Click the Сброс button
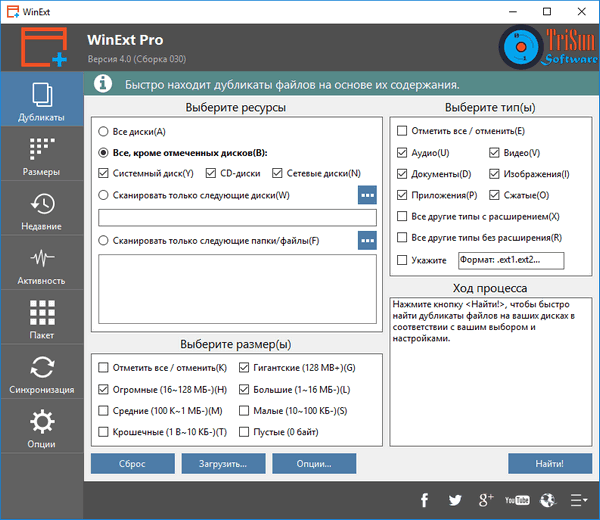 133,463
